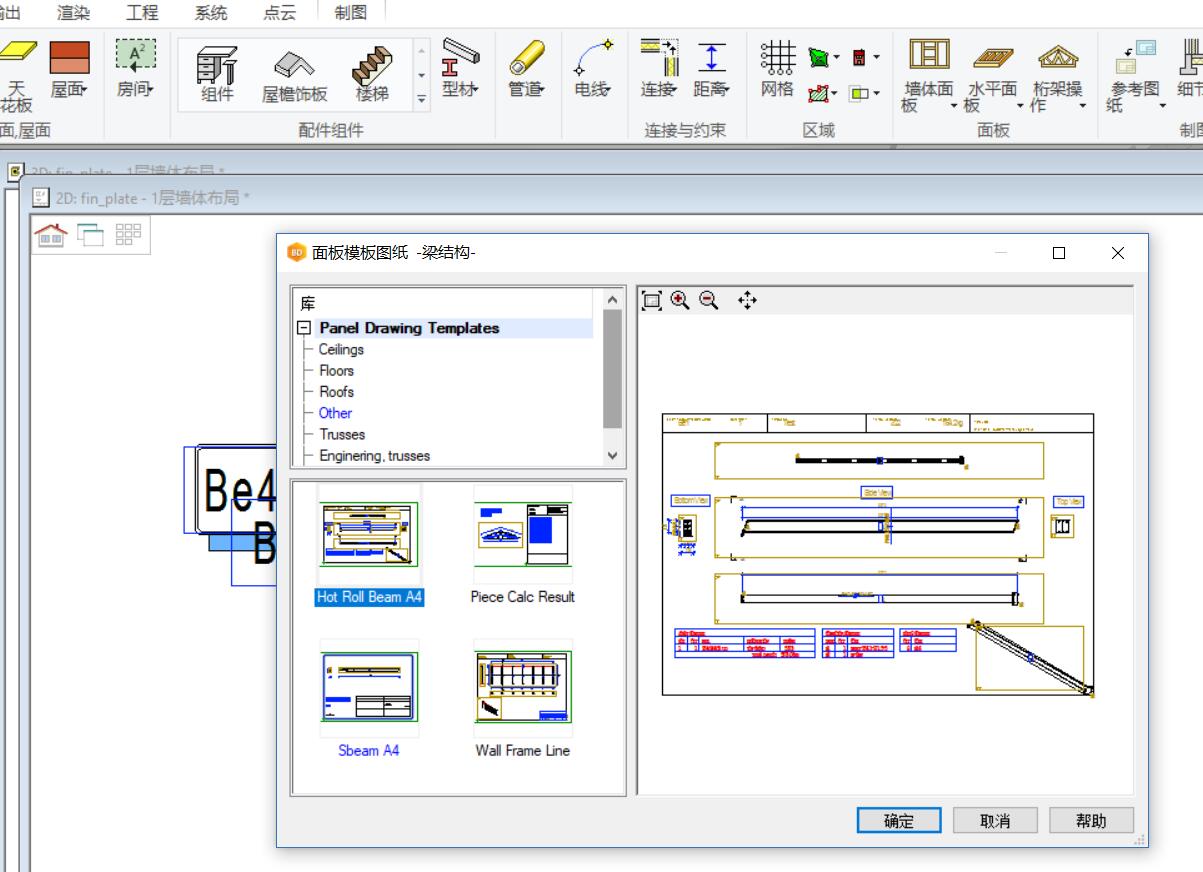Image resolution: width=1203 pixels, height=872 pixels.
Task: Open the 点云 ribbon tab
Action: point(279,12)
